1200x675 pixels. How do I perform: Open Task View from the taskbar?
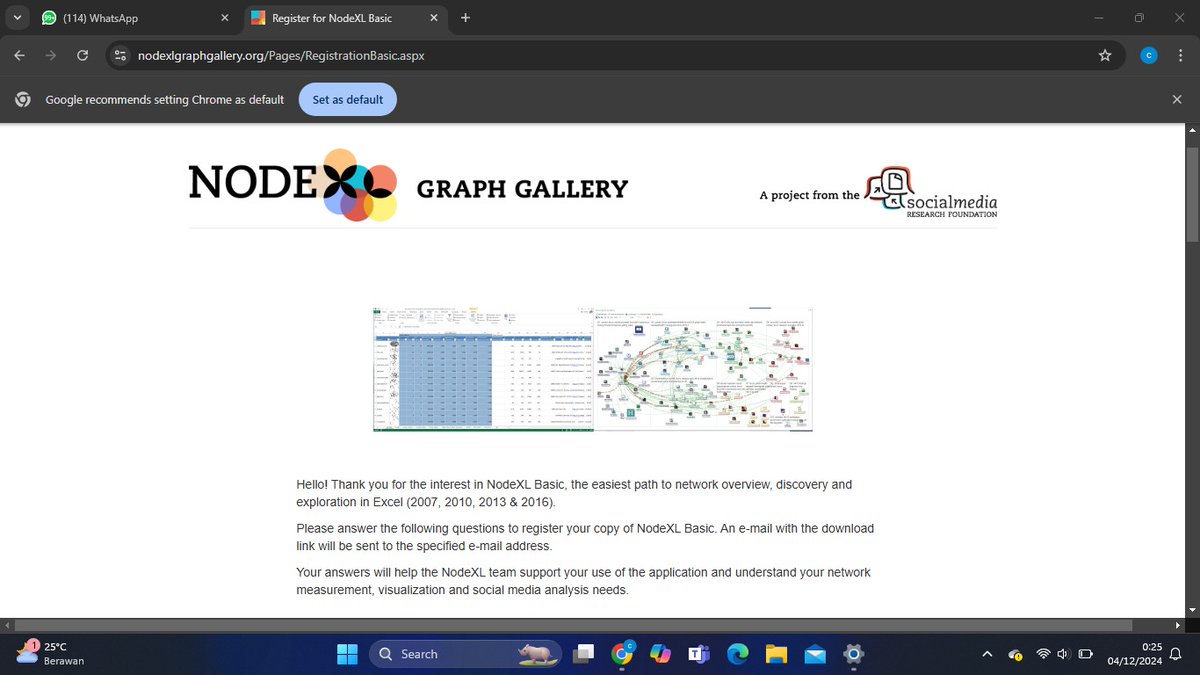click(583, 654)
